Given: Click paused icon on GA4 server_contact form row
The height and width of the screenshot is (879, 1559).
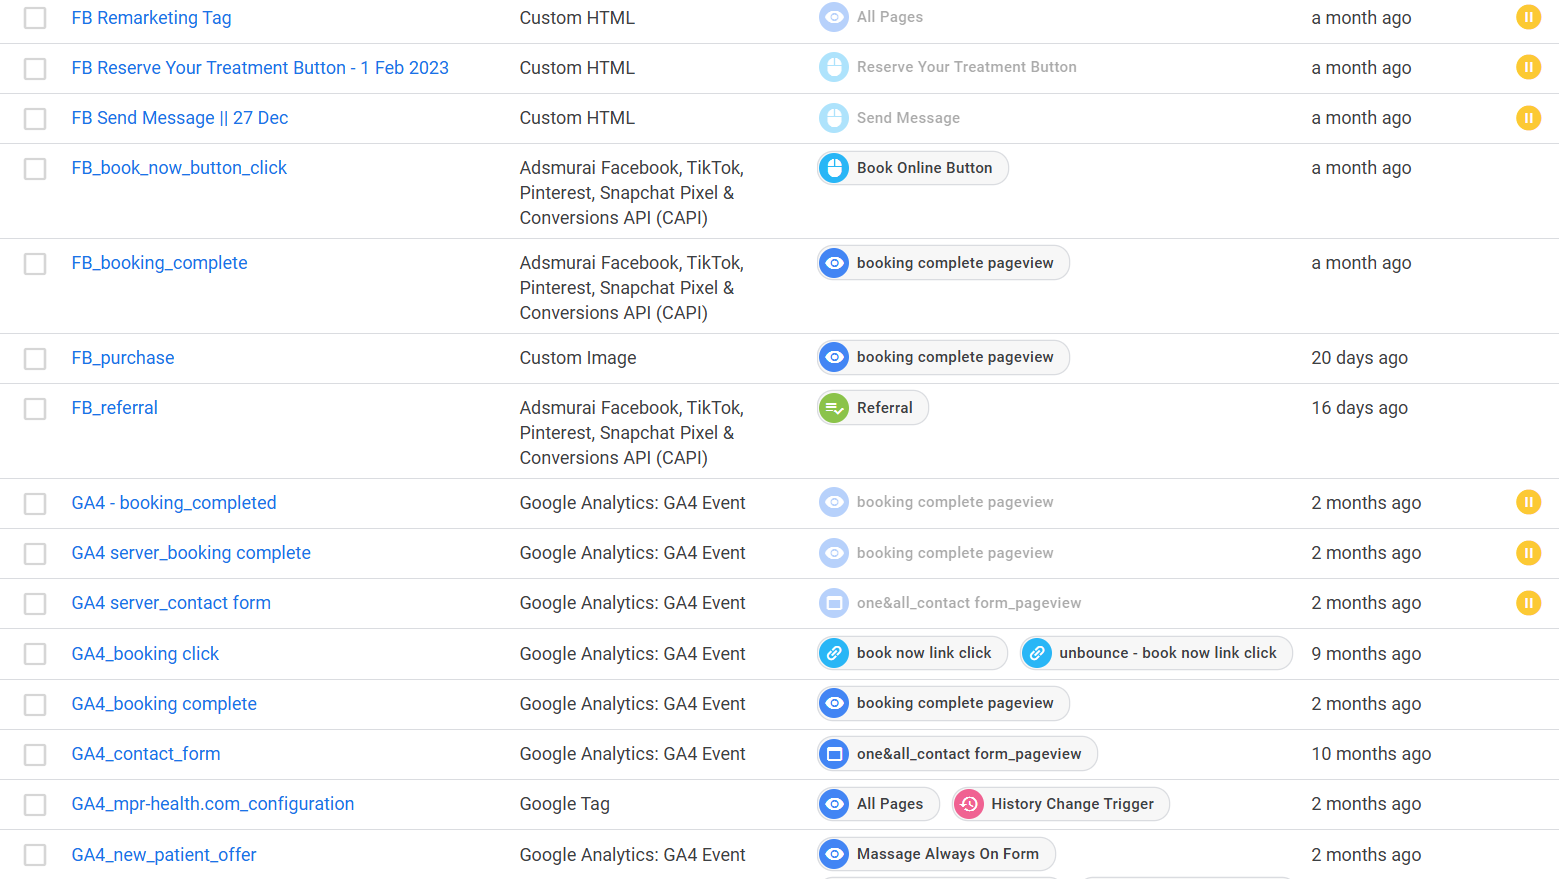Looking at the screenshot, I should click(1528, 603).
